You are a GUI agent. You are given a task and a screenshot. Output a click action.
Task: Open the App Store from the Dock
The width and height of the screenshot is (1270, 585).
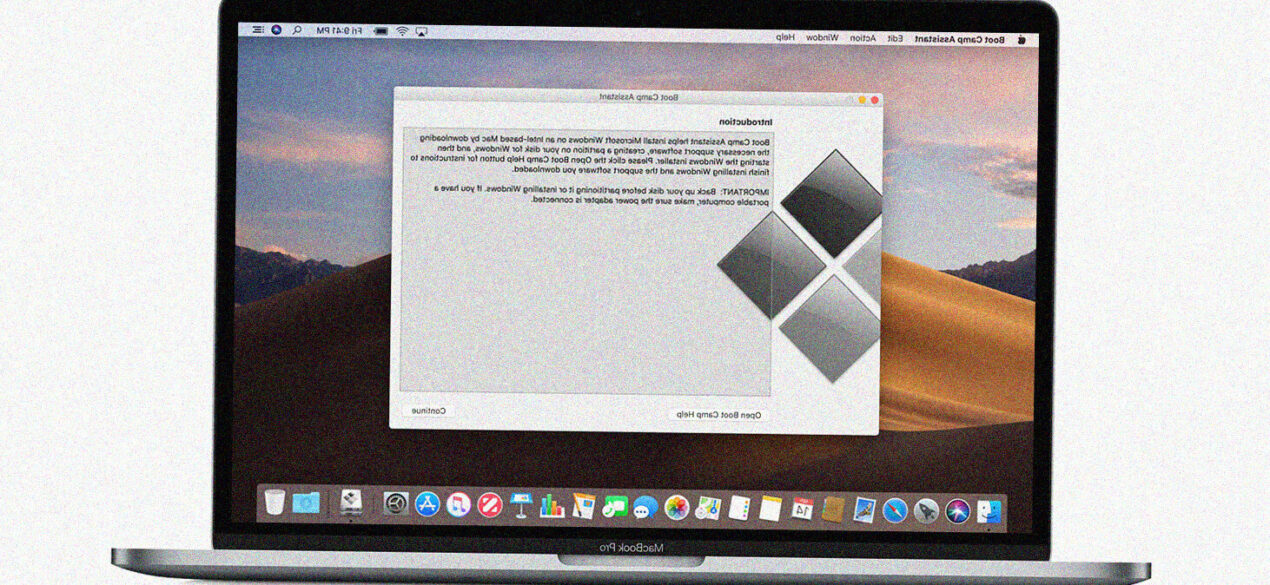426,506
